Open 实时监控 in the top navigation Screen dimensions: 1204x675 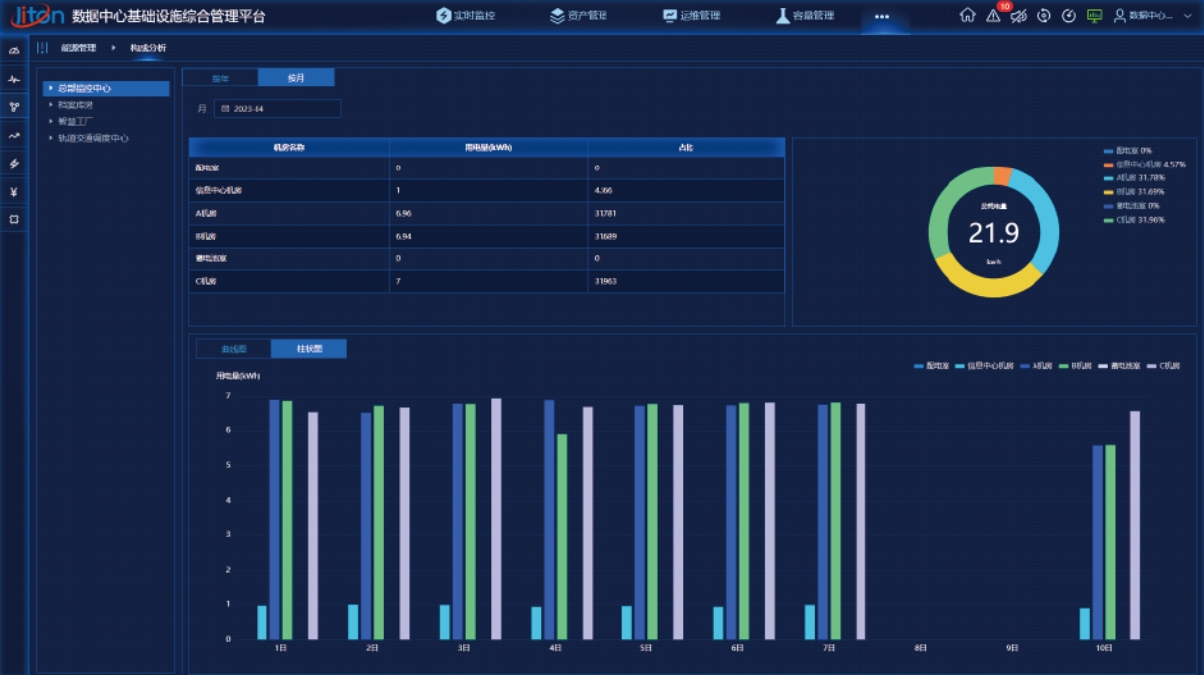tap(465, 16)
